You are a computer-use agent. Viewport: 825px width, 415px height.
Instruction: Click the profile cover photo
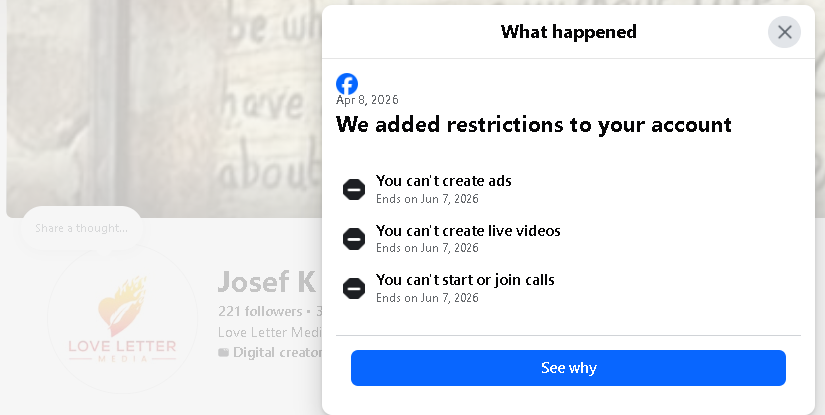[x=160, y=100]
